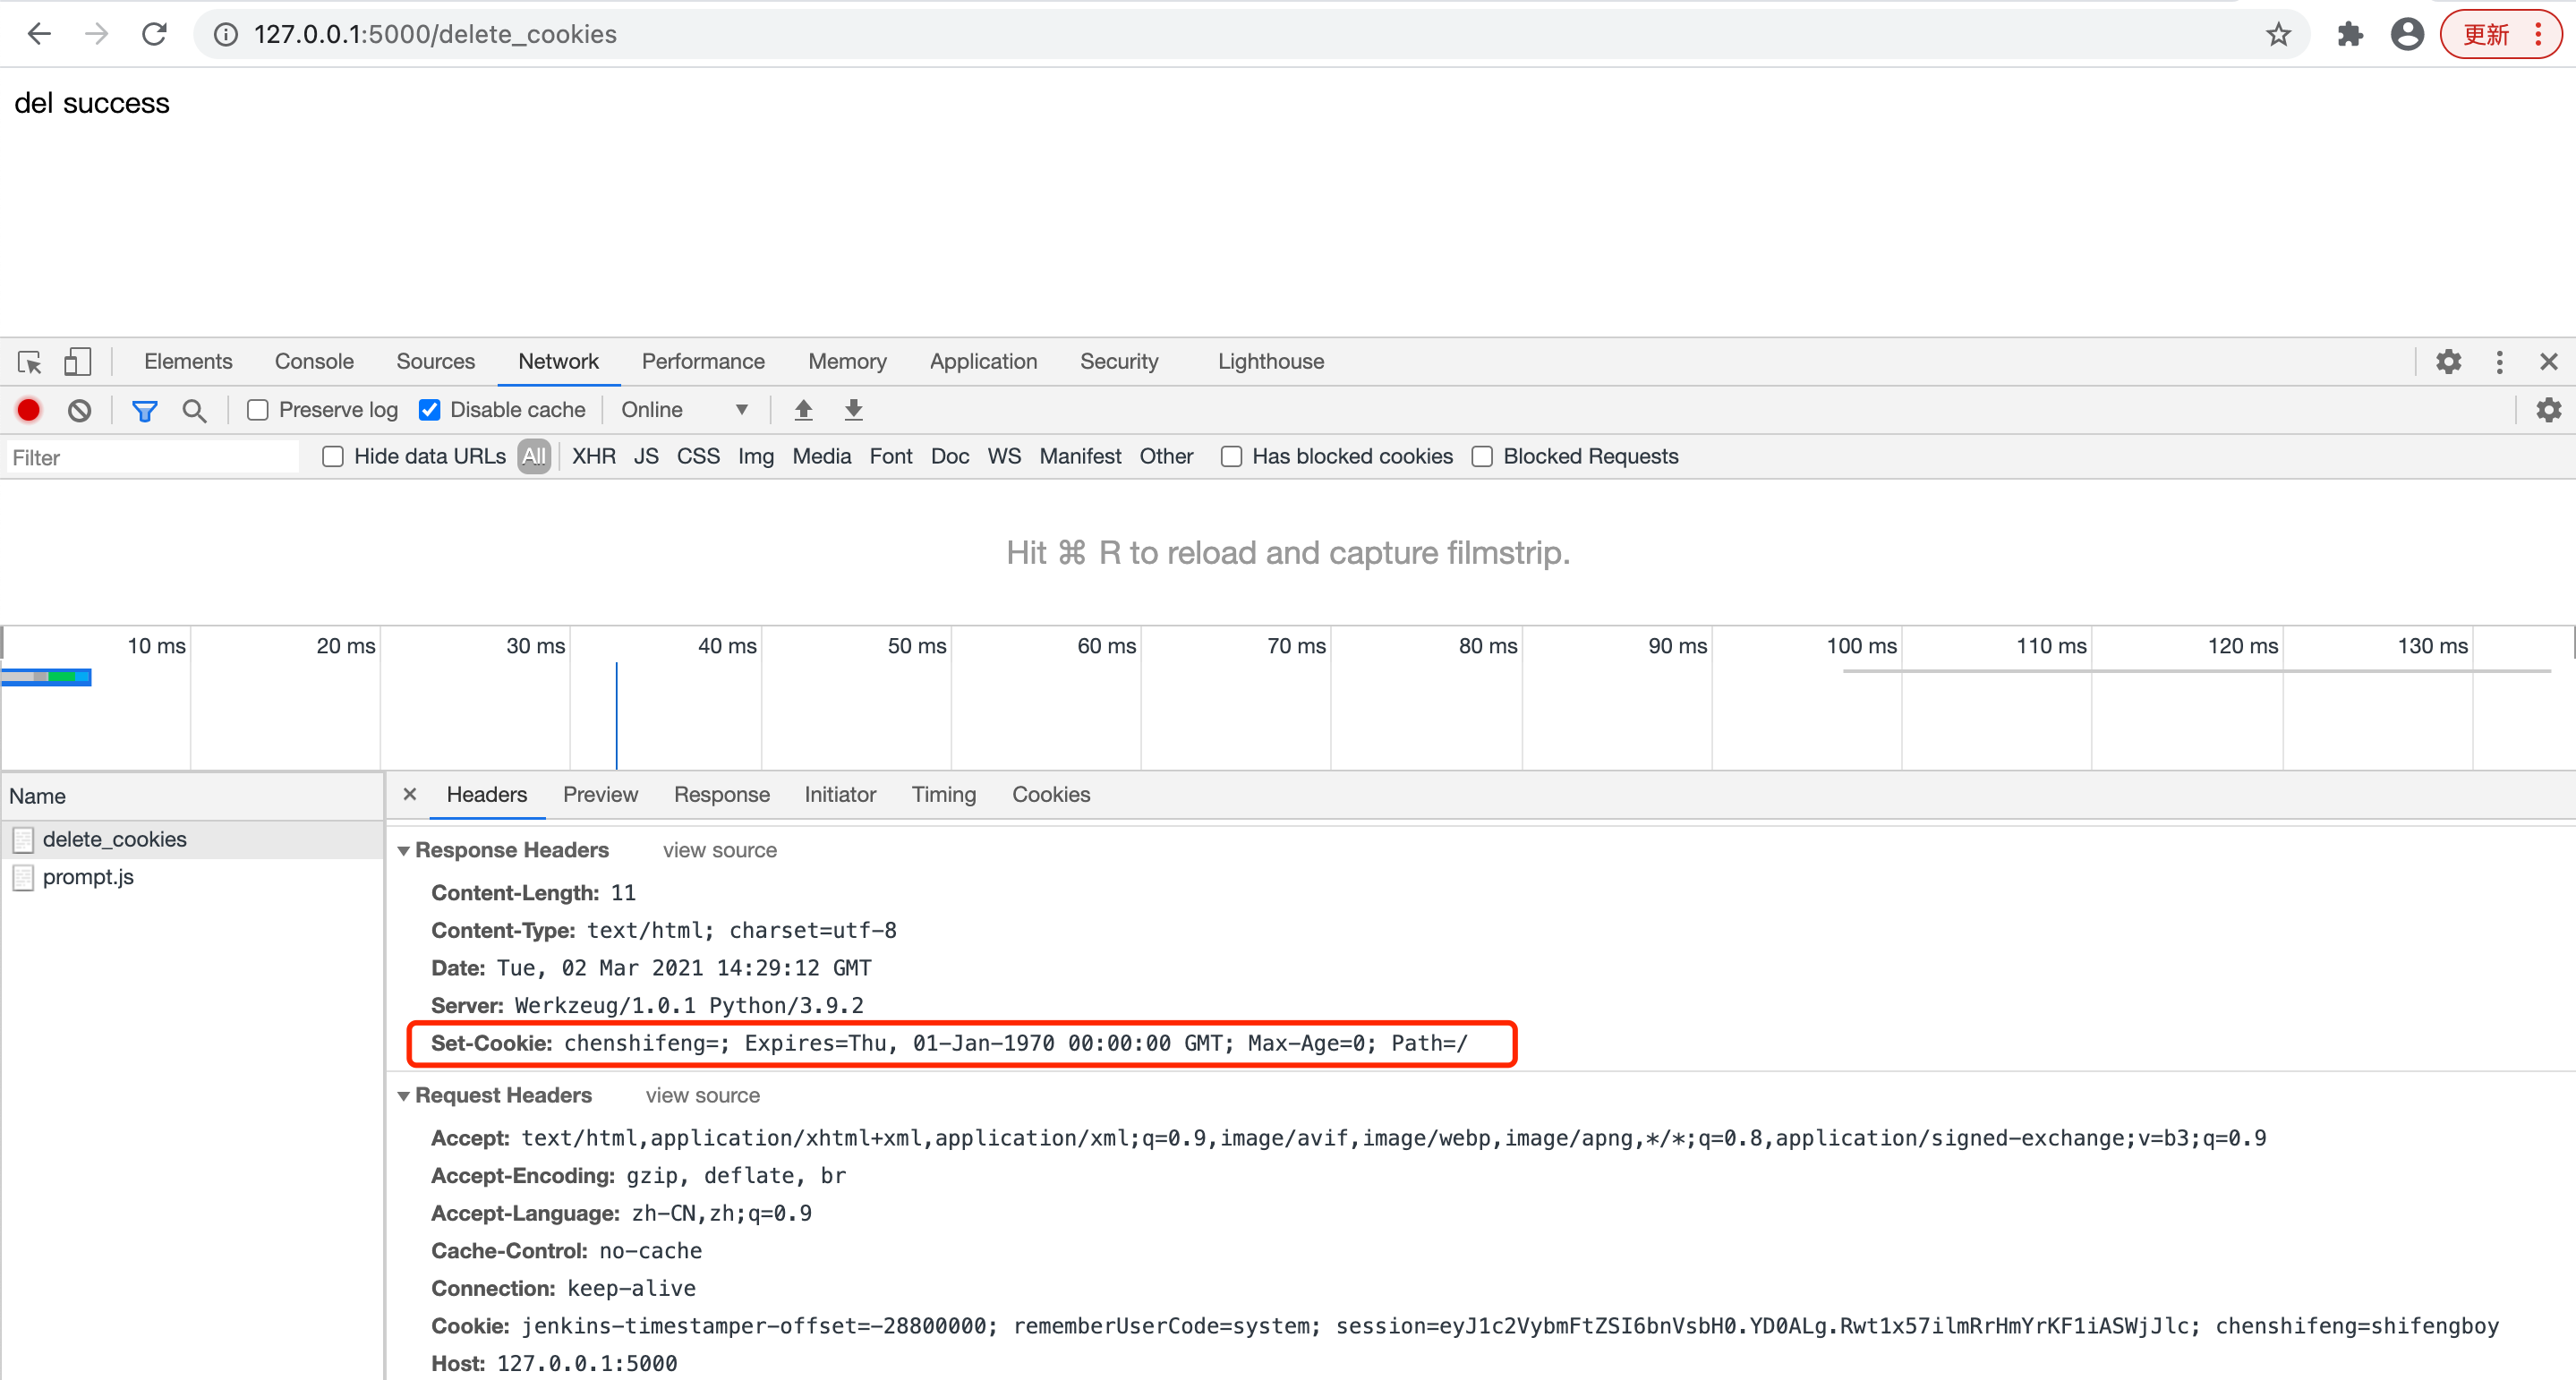Image resolution: width=2576 pixels, height=1380 pixels.
Task: Click the DevTools settings gear icon
Action: tap(2448, 362)
